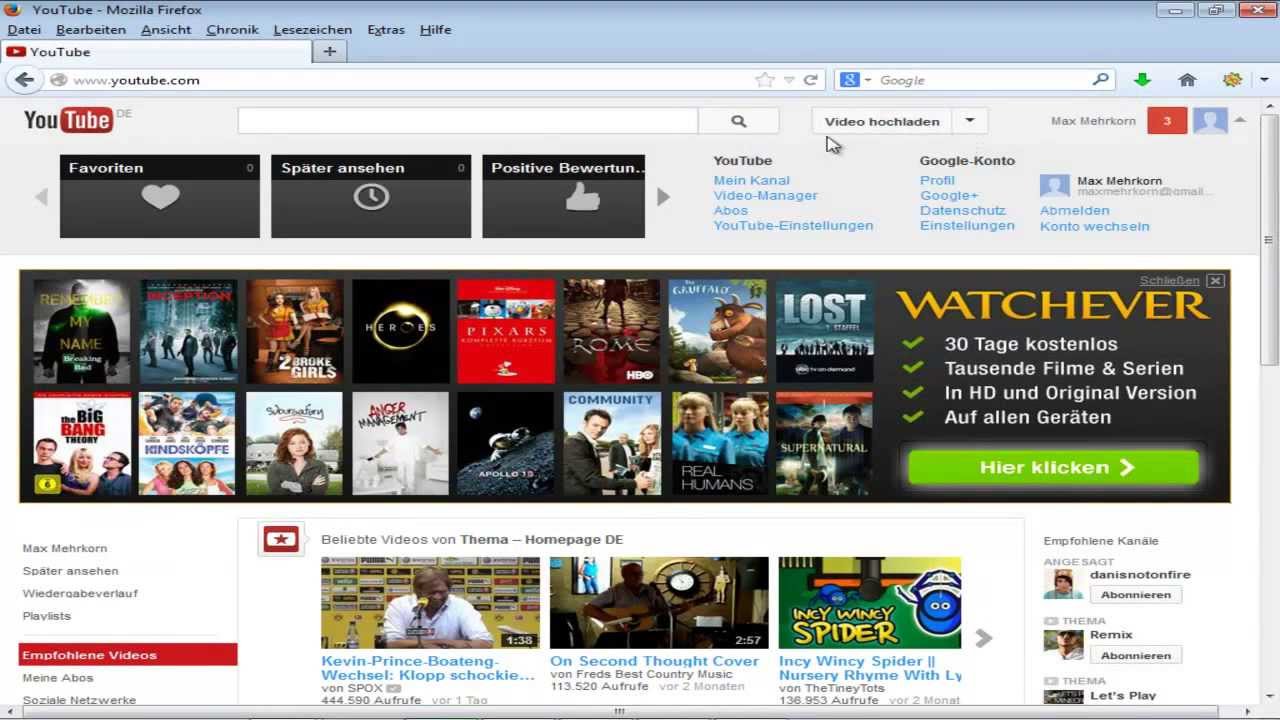Viewport: 1280px width, 720px height.
Task: Click Abmelden to sign out
Action: point(1074,211)
